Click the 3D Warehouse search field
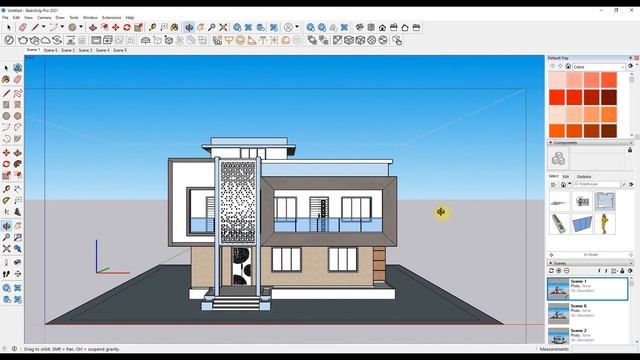 [x=597, y=184]
